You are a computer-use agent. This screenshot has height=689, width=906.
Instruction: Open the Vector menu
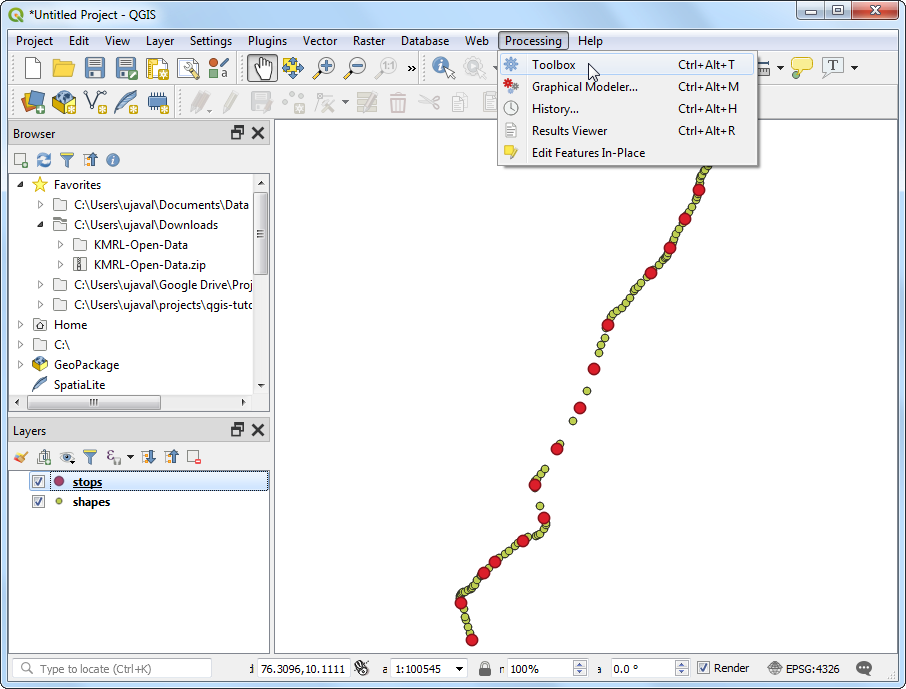[320, 41]
